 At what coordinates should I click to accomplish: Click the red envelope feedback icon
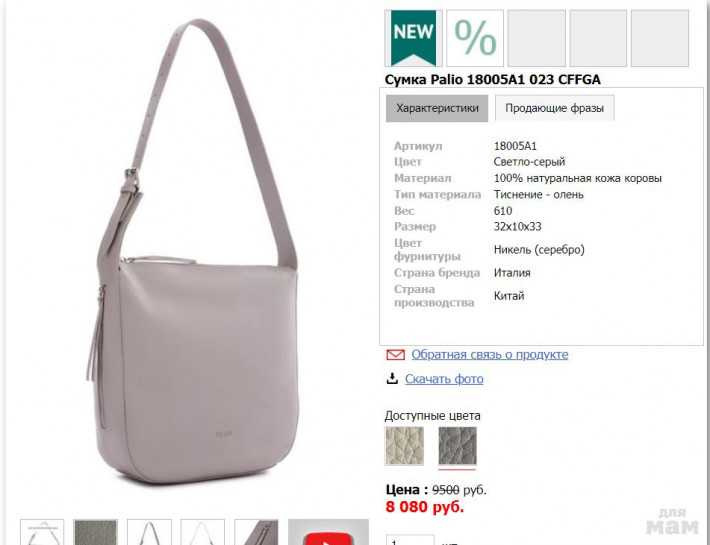click(395, 355)
